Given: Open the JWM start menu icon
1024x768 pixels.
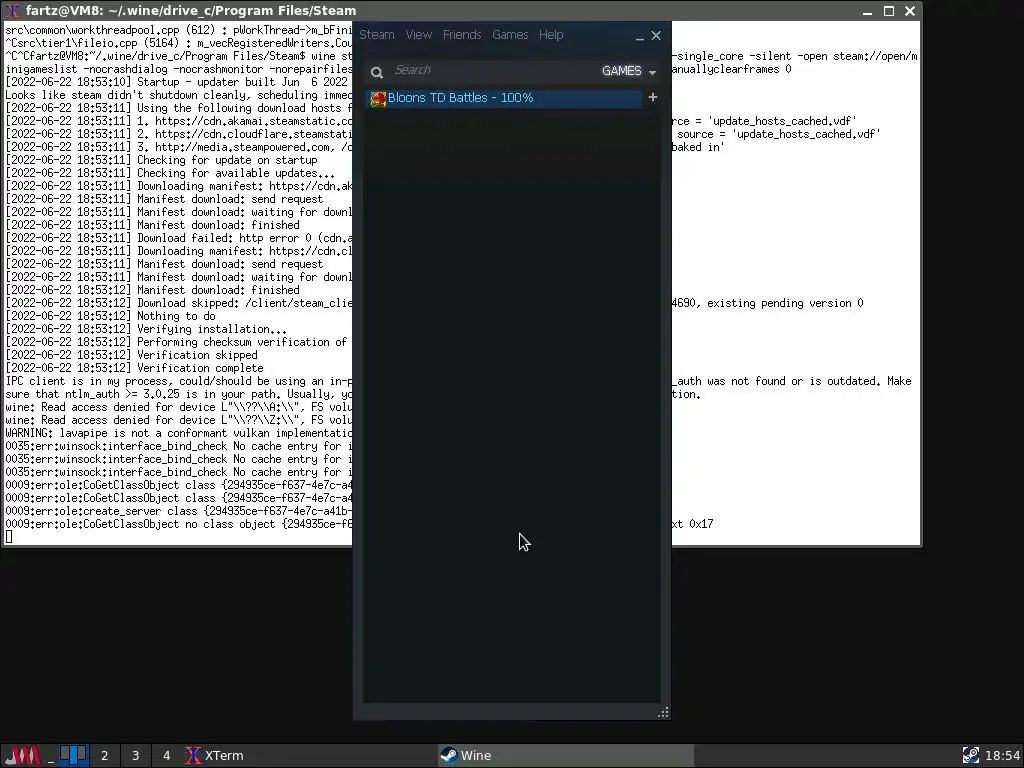Looking at the screenshot, I should point(23,756).
